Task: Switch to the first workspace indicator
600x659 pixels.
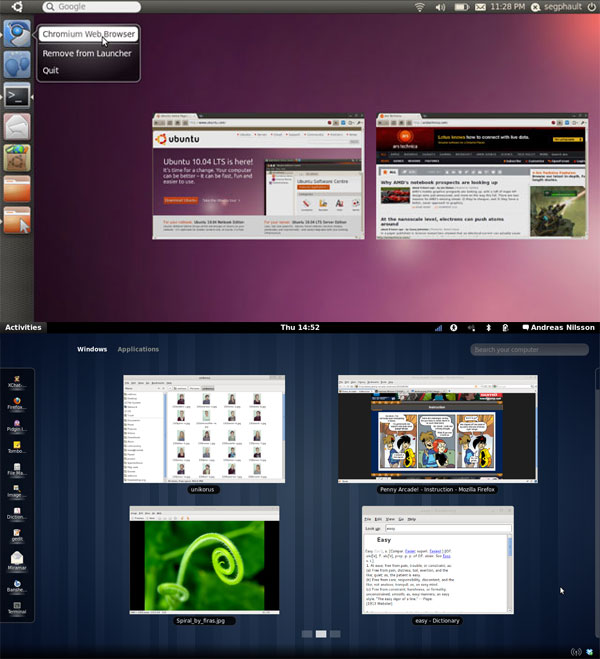Action: (x=307, y=634)
